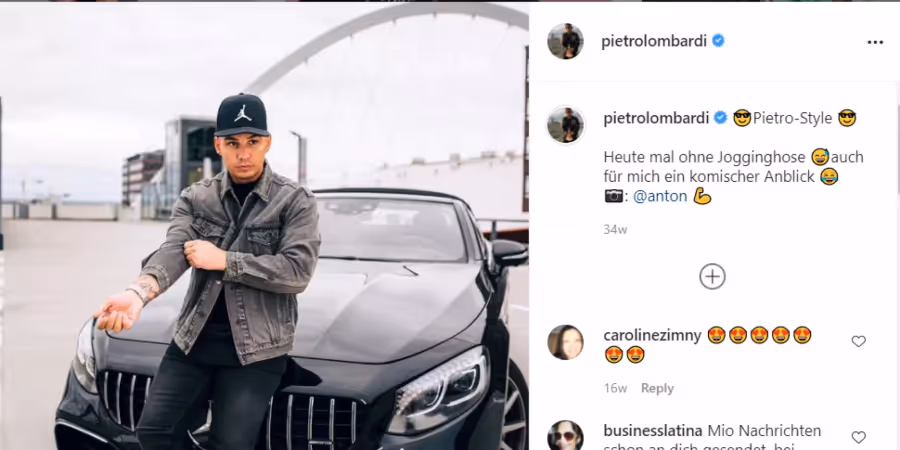900x450 pixels.
Task: Open businesslatina username link
Action: [653, 430]
